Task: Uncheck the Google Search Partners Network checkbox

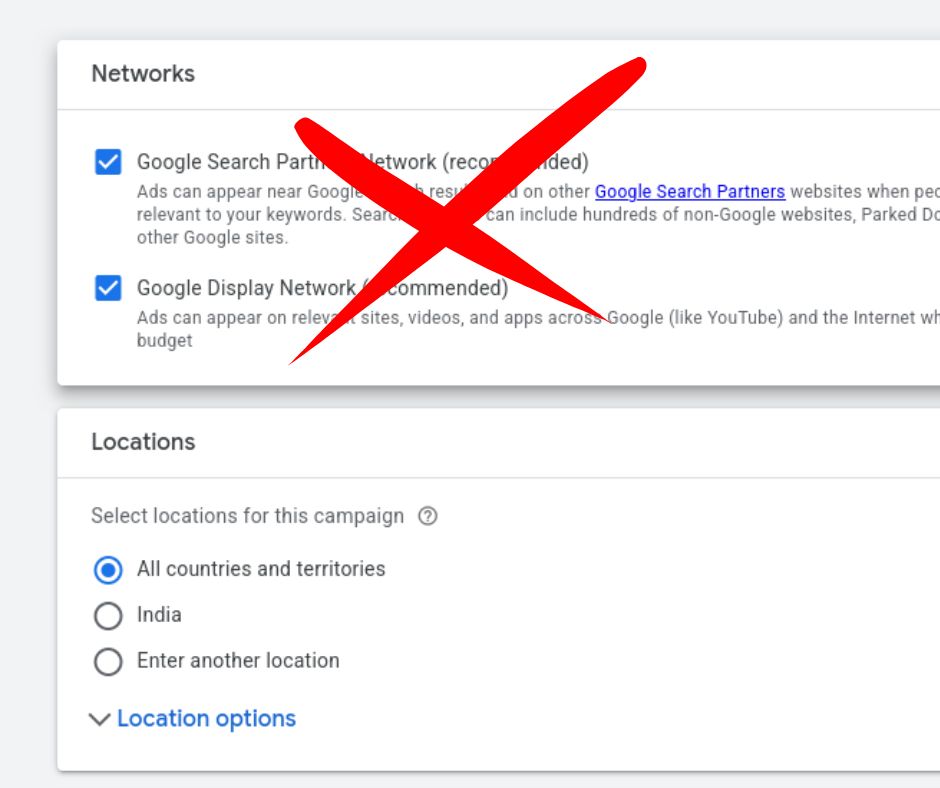Action: pyautogui.click(x=108, y=162)
